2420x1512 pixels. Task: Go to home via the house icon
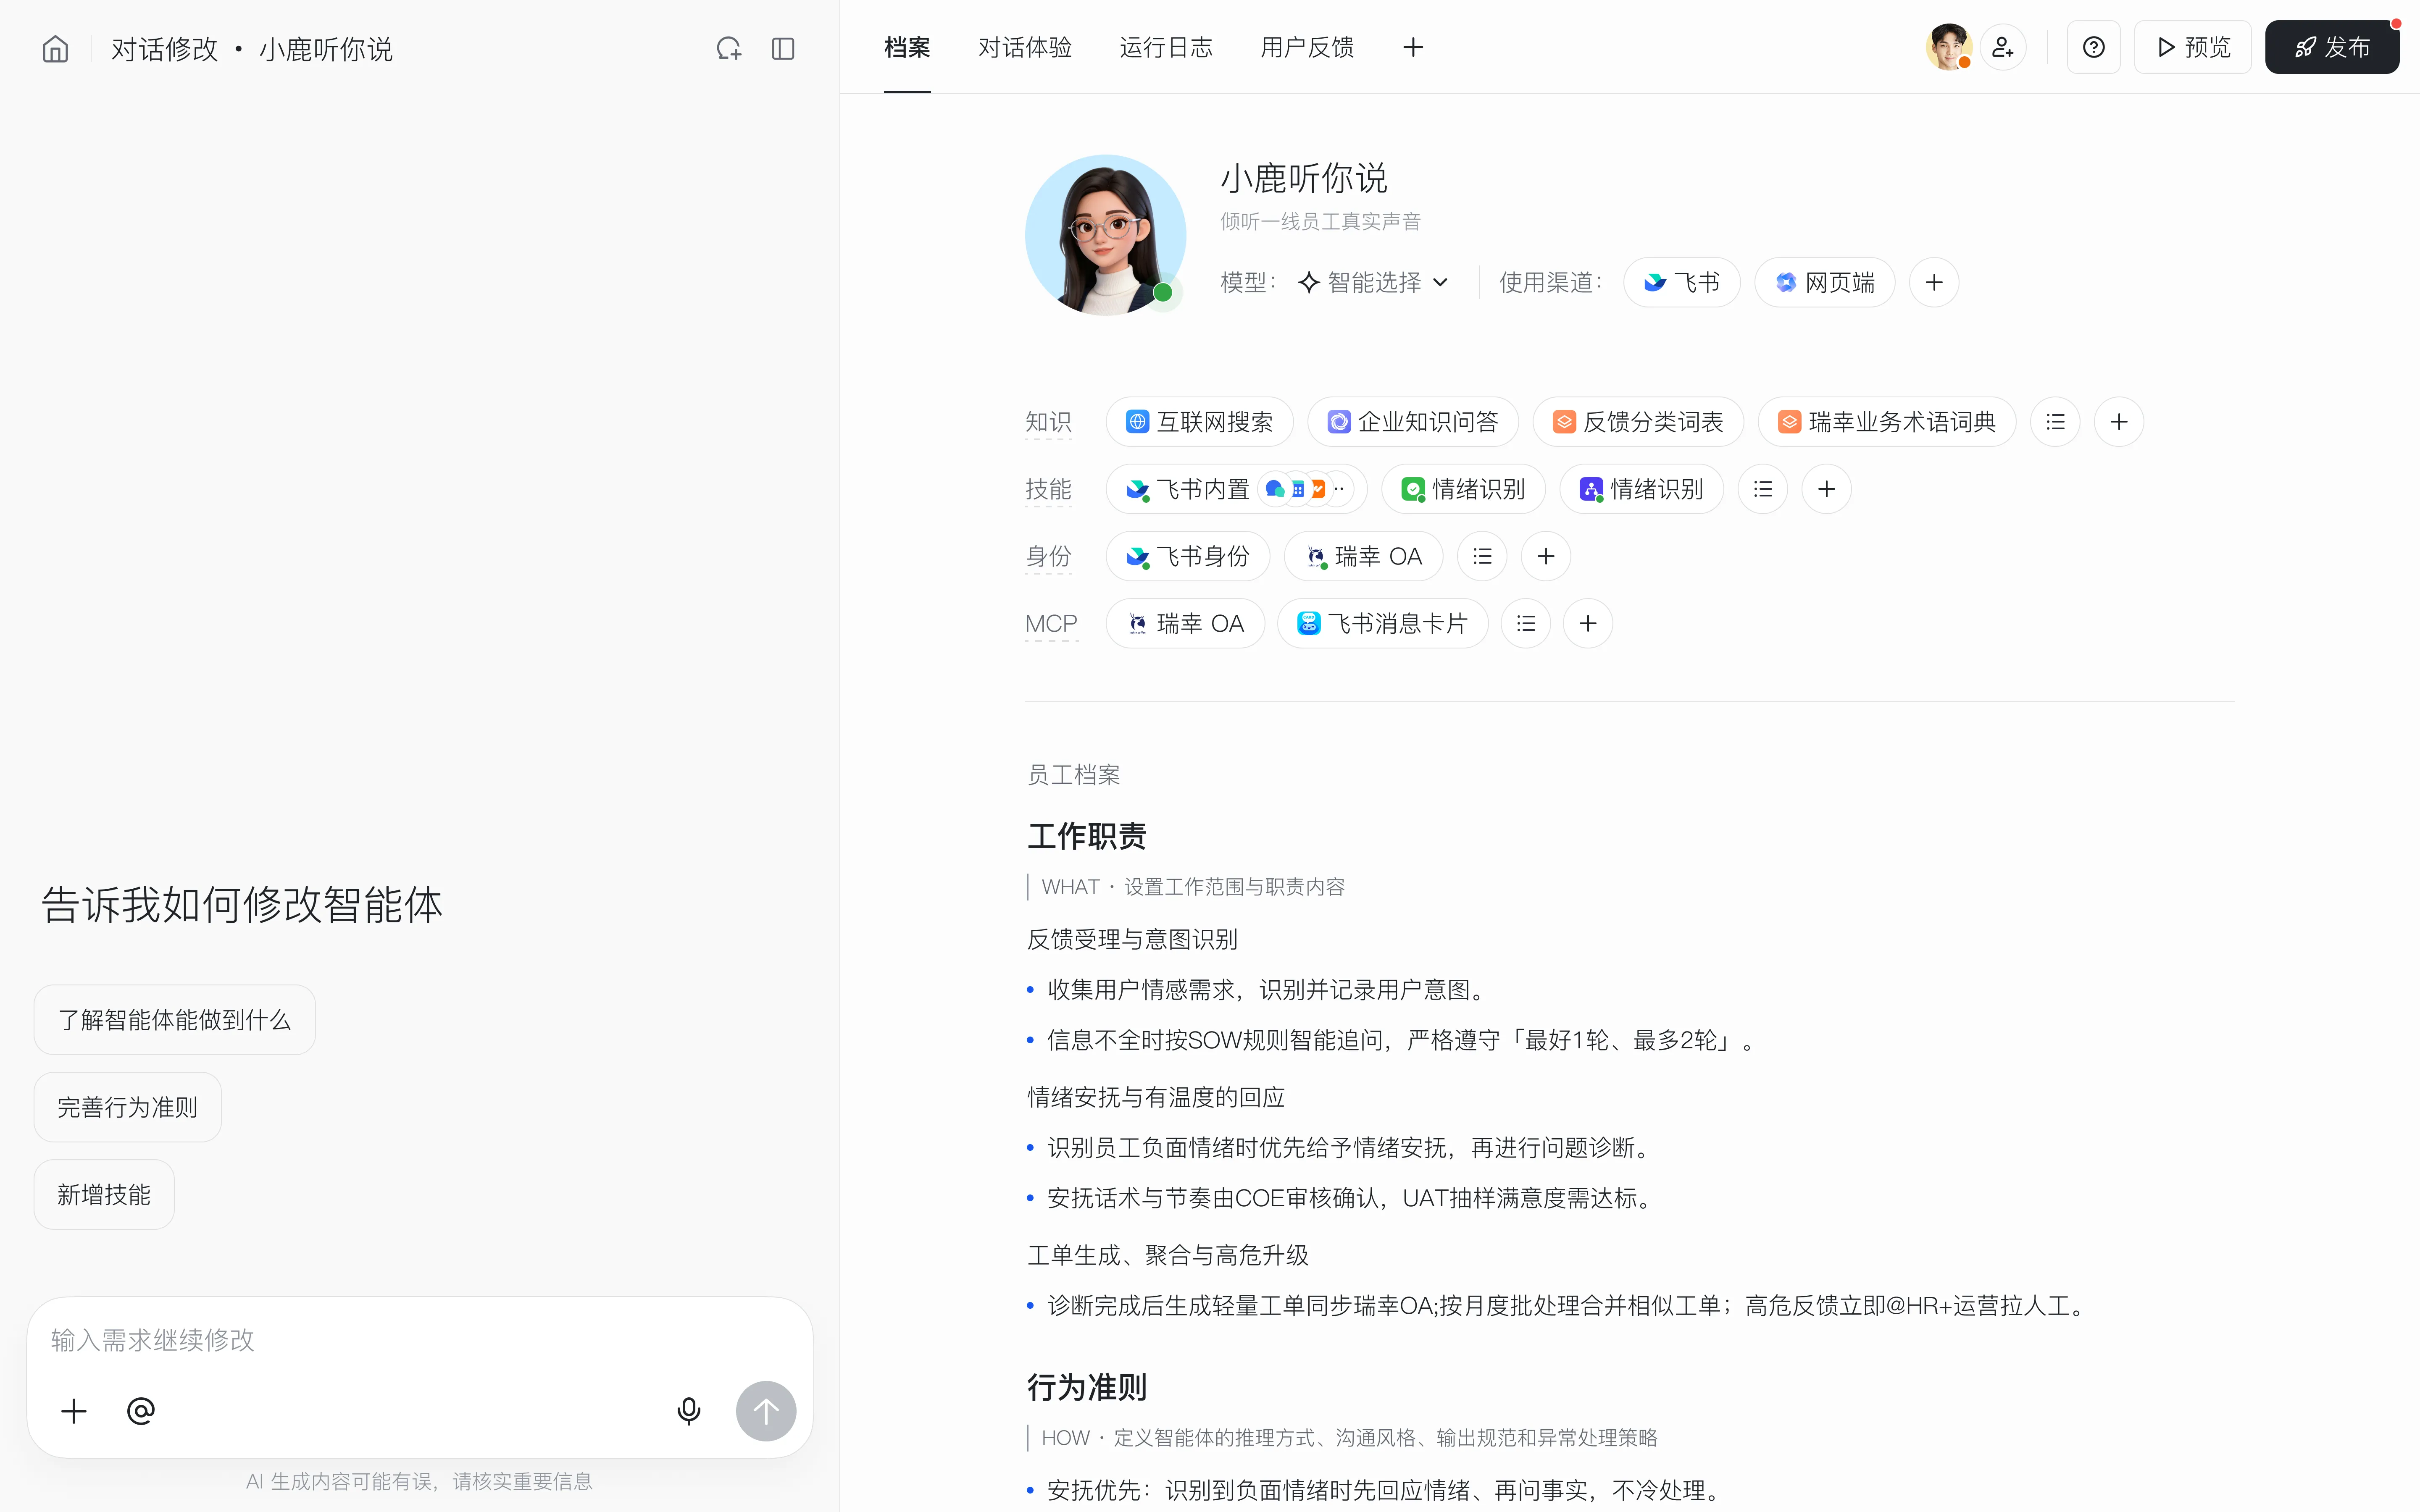click(56, 48)
